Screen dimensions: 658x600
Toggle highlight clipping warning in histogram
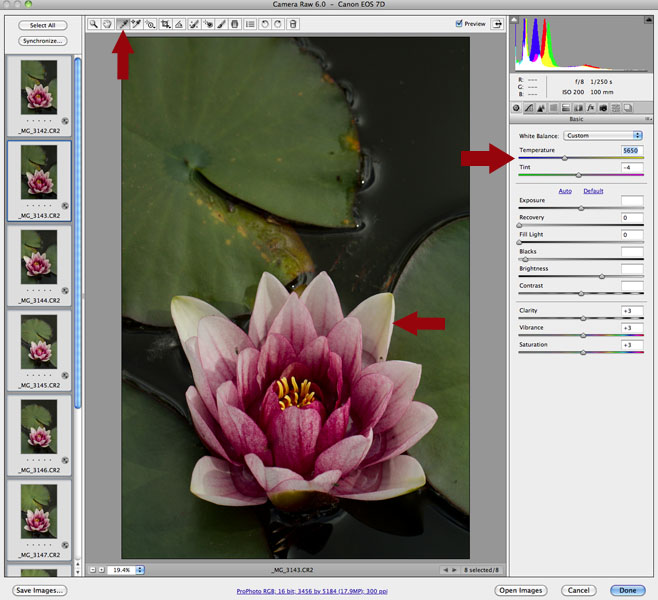click(648, 19)
